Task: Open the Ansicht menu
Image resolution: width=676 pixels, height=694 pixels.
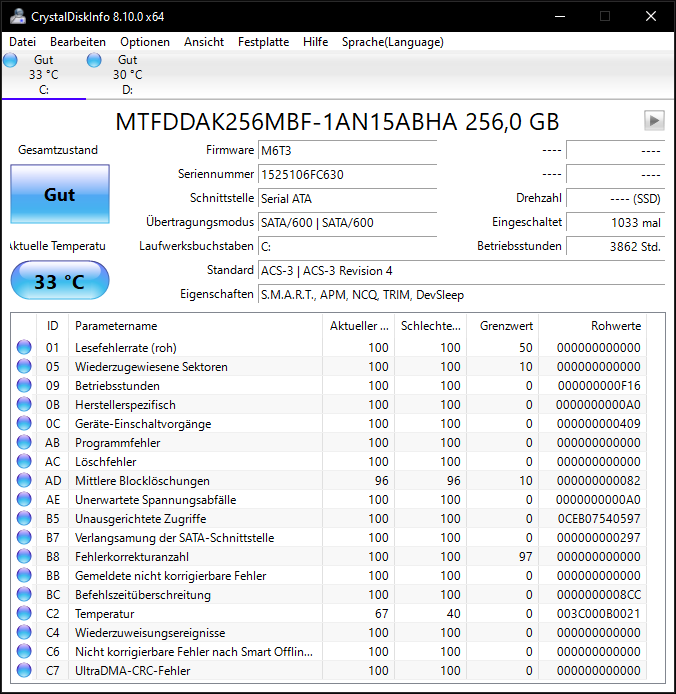Action: click(204, 42)
